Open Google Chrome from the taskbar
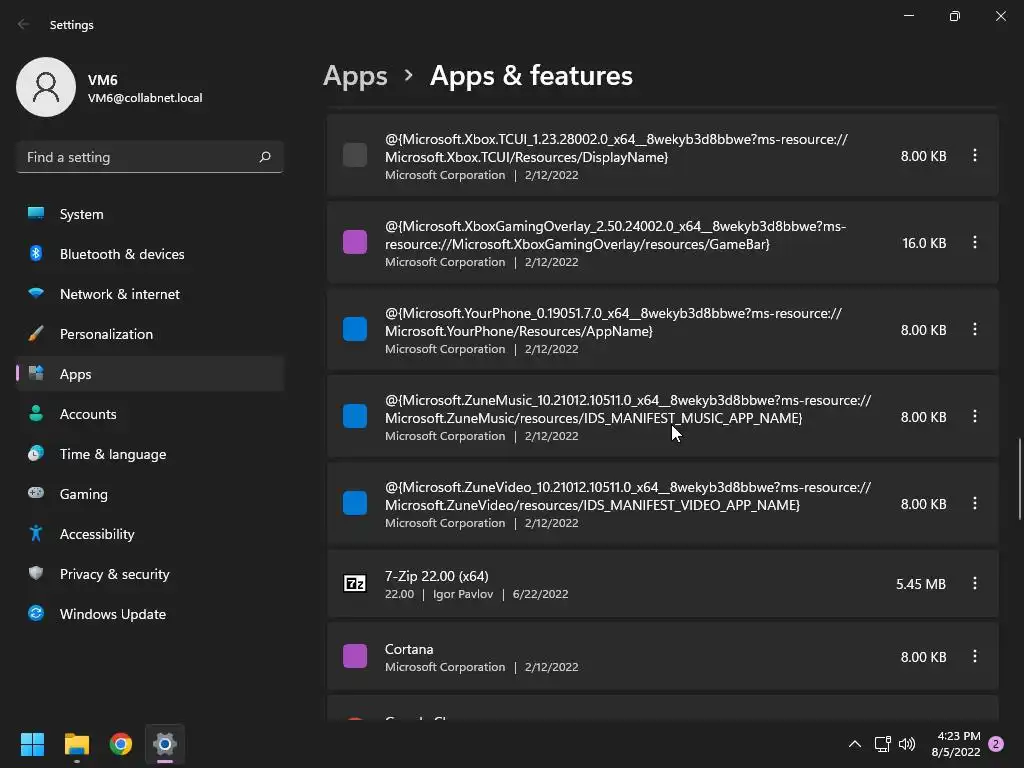The width and height of the screenshot is (1024, 768). tap(121, 744)
